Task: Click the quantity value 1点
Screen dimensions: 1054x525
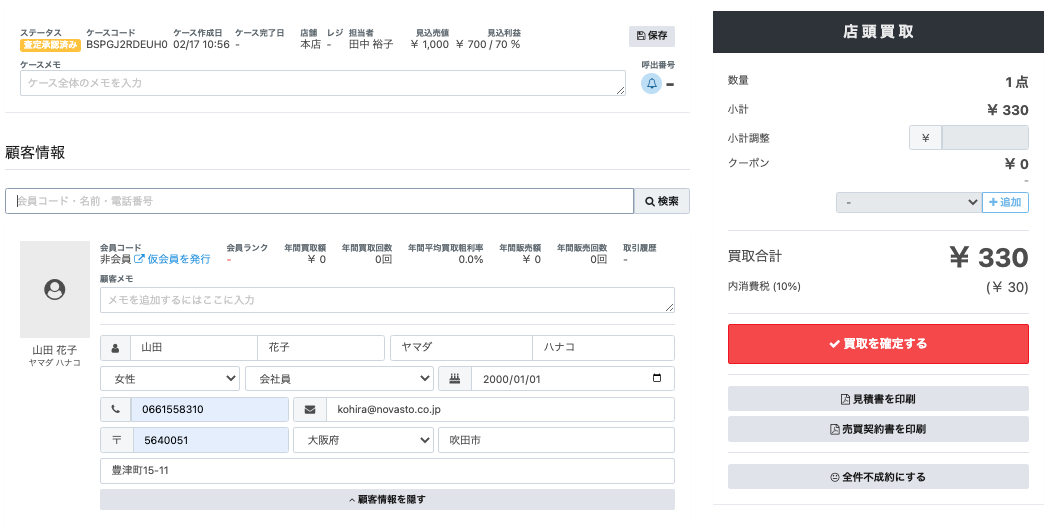Action: click(x=1016, y=83)
